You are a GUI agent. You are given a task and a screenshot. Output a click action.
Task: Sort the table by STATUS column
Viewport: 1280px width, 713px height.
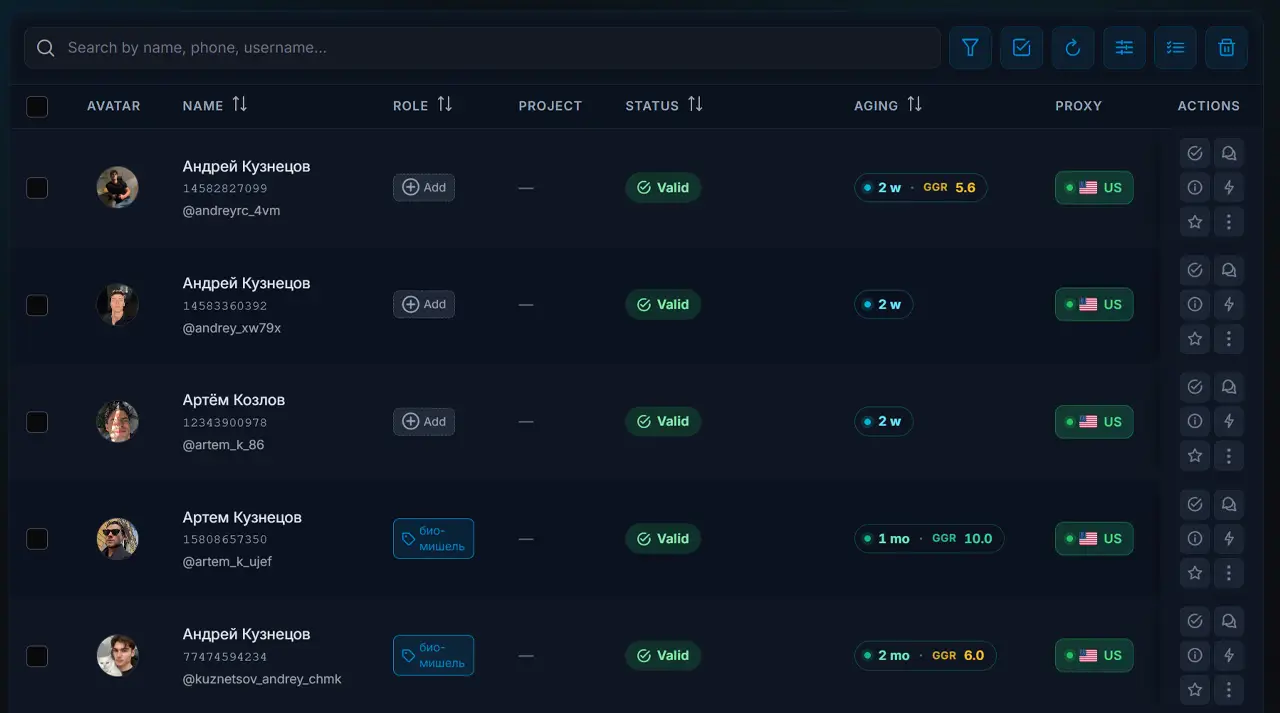pyautogui.click(x=695, y=104)
